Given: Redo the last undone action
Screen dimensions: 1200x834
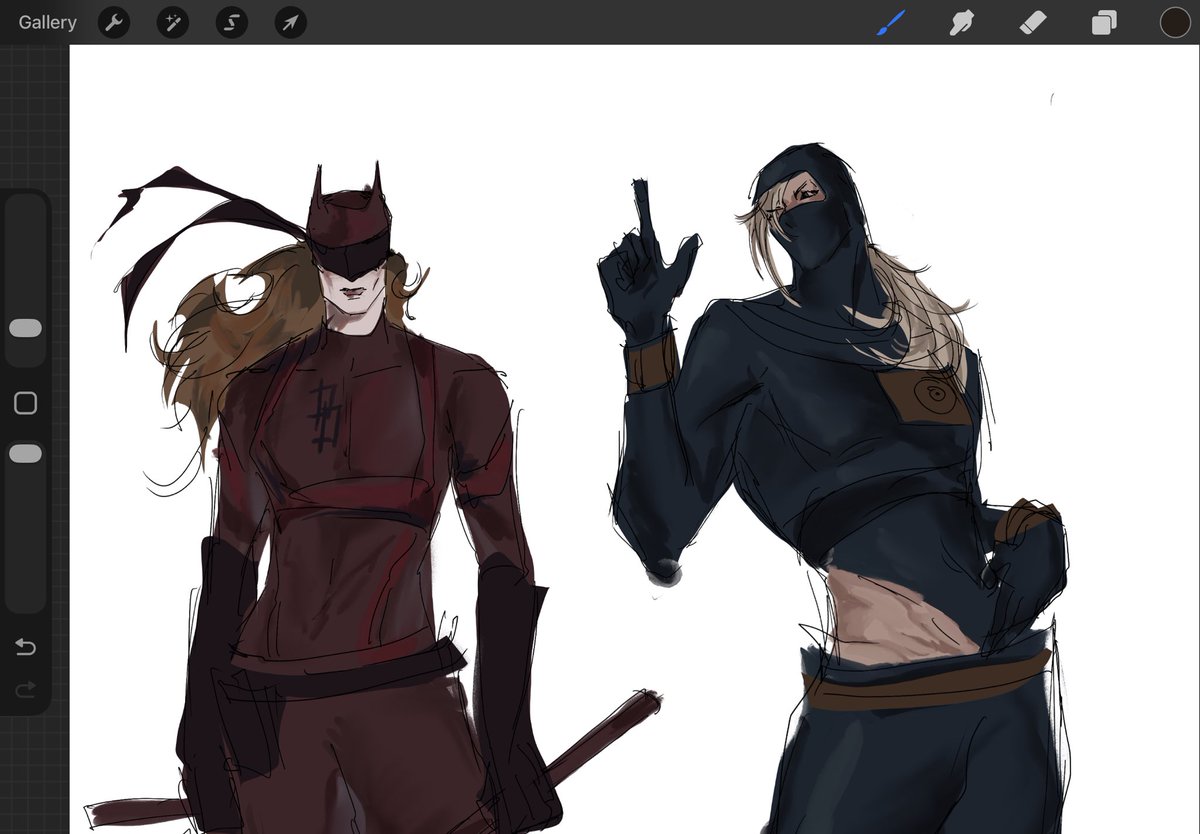Looking at the screenshot, I should point(25,688).
